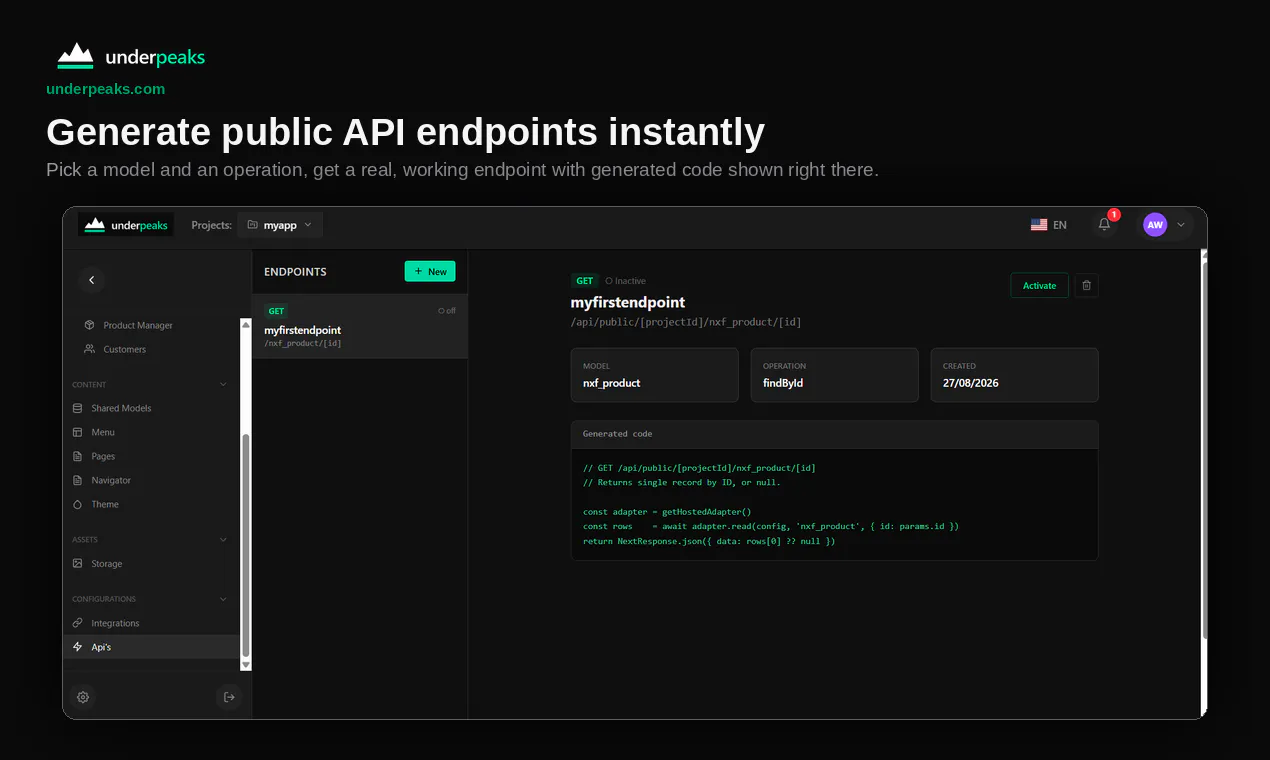The height and width of the screenshot is (760, 1270).
Task: Click the Integrations link icon
Action: (x=78, y=623)
